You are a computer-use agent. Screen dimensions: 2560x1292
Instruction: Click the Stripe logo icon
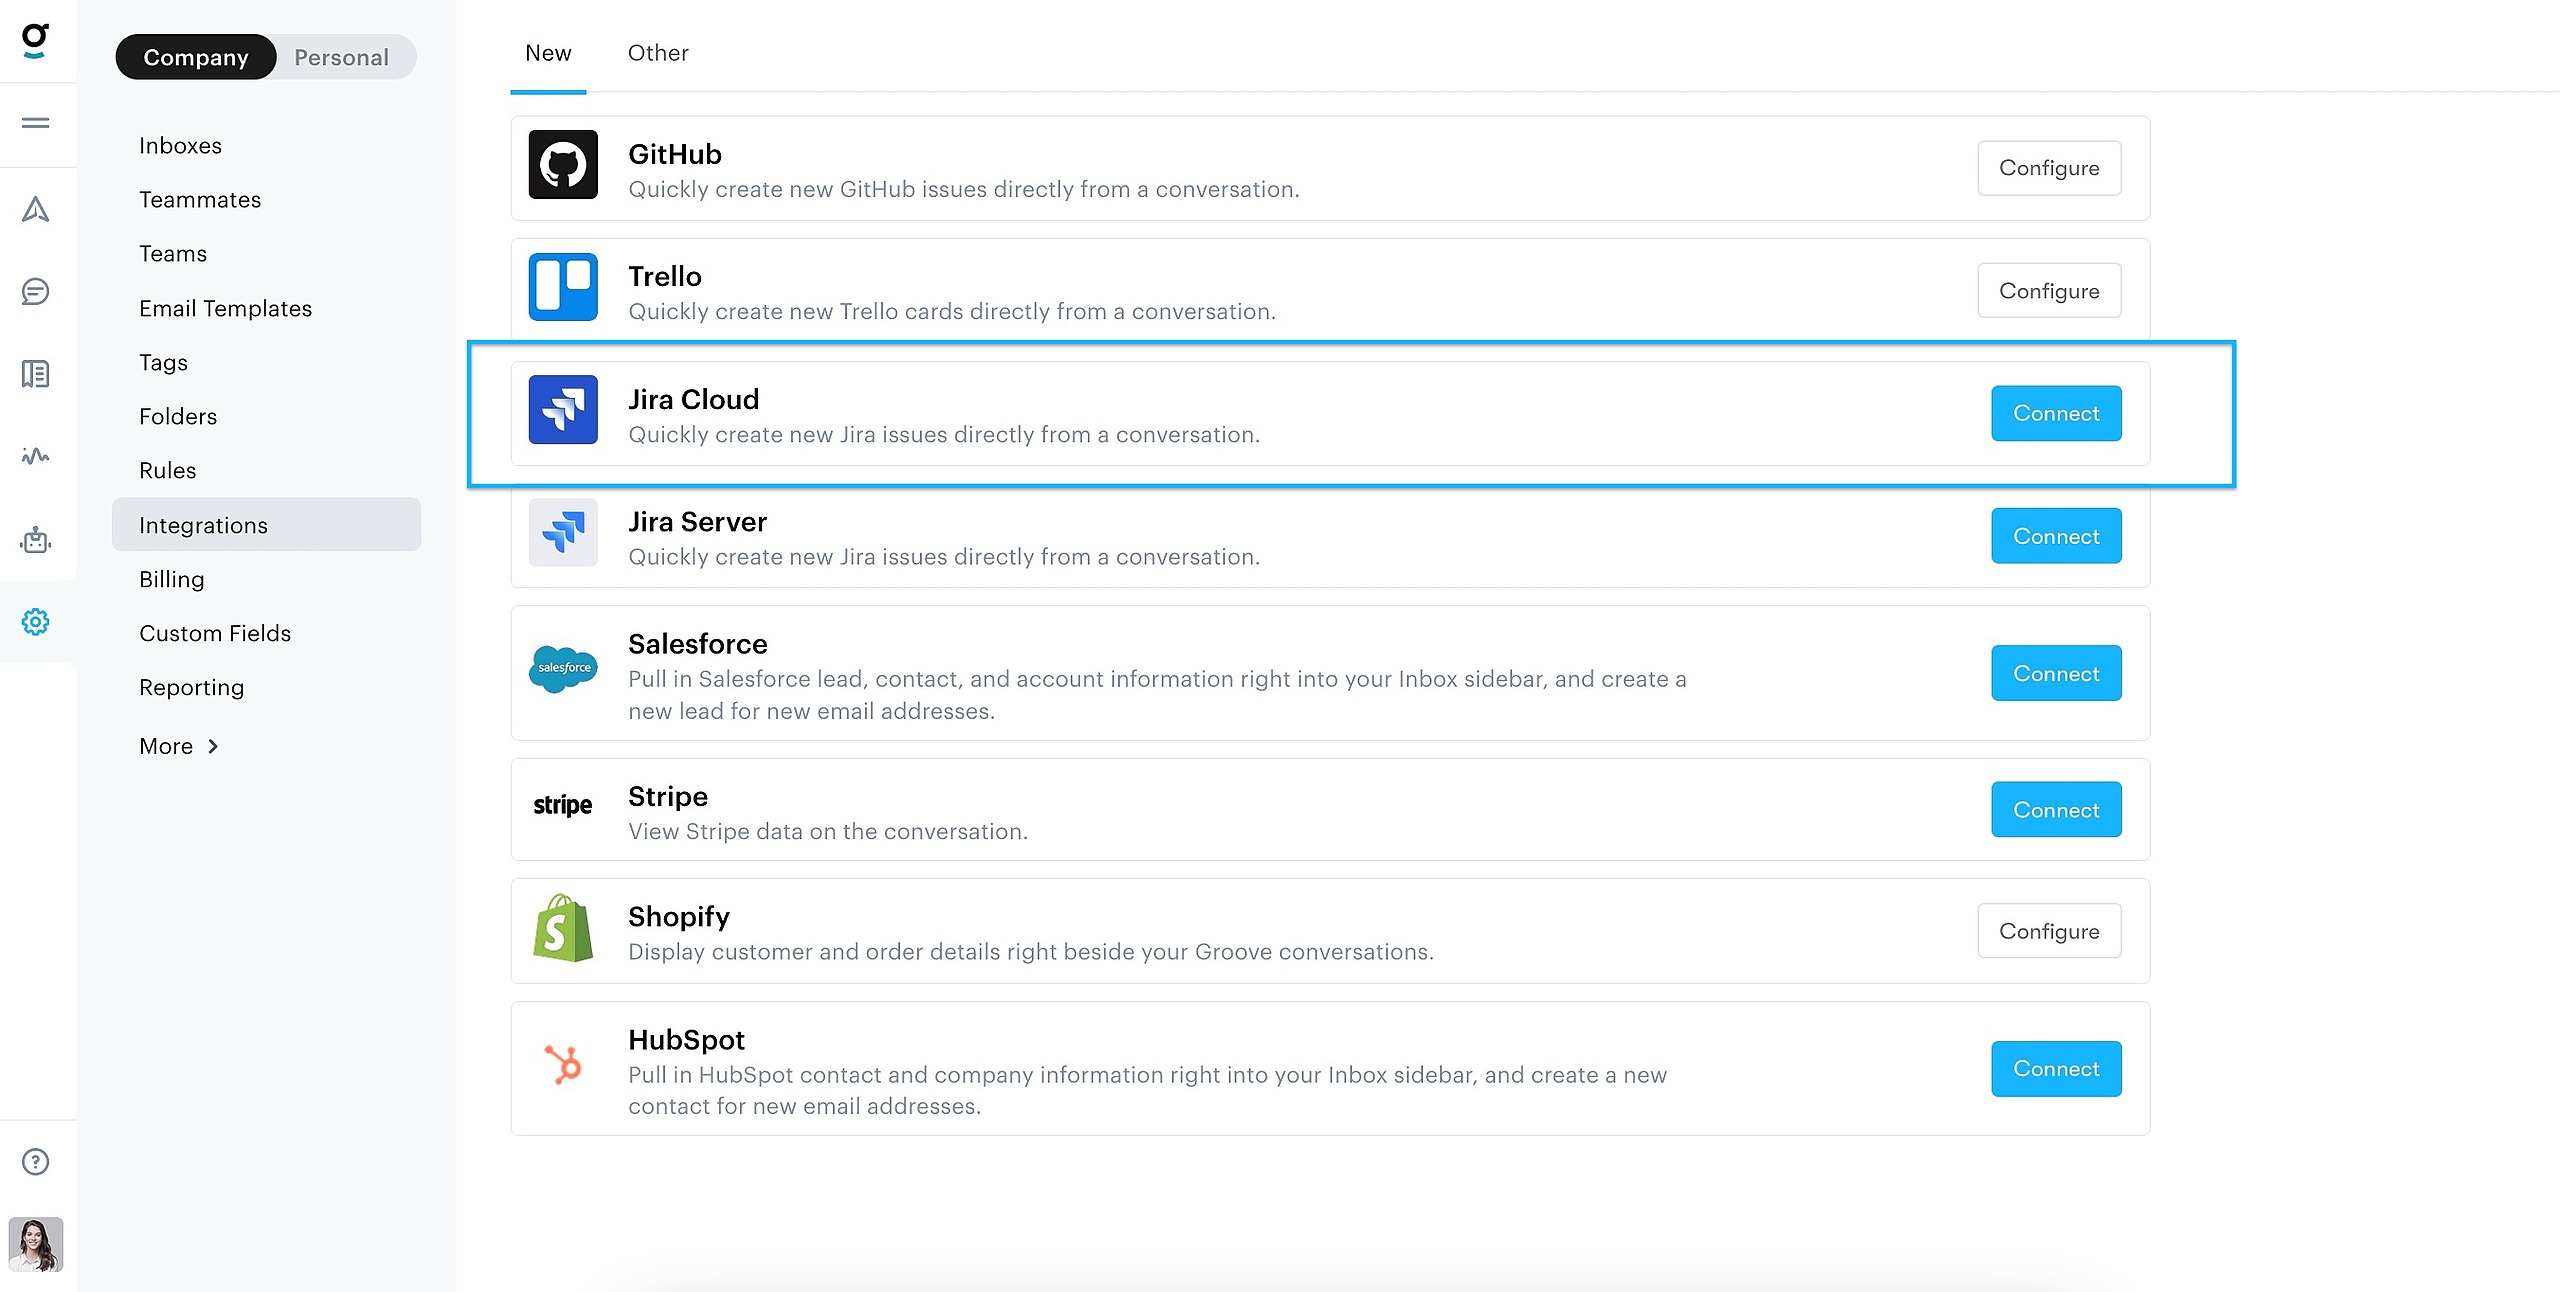click(x=563, y=805)
